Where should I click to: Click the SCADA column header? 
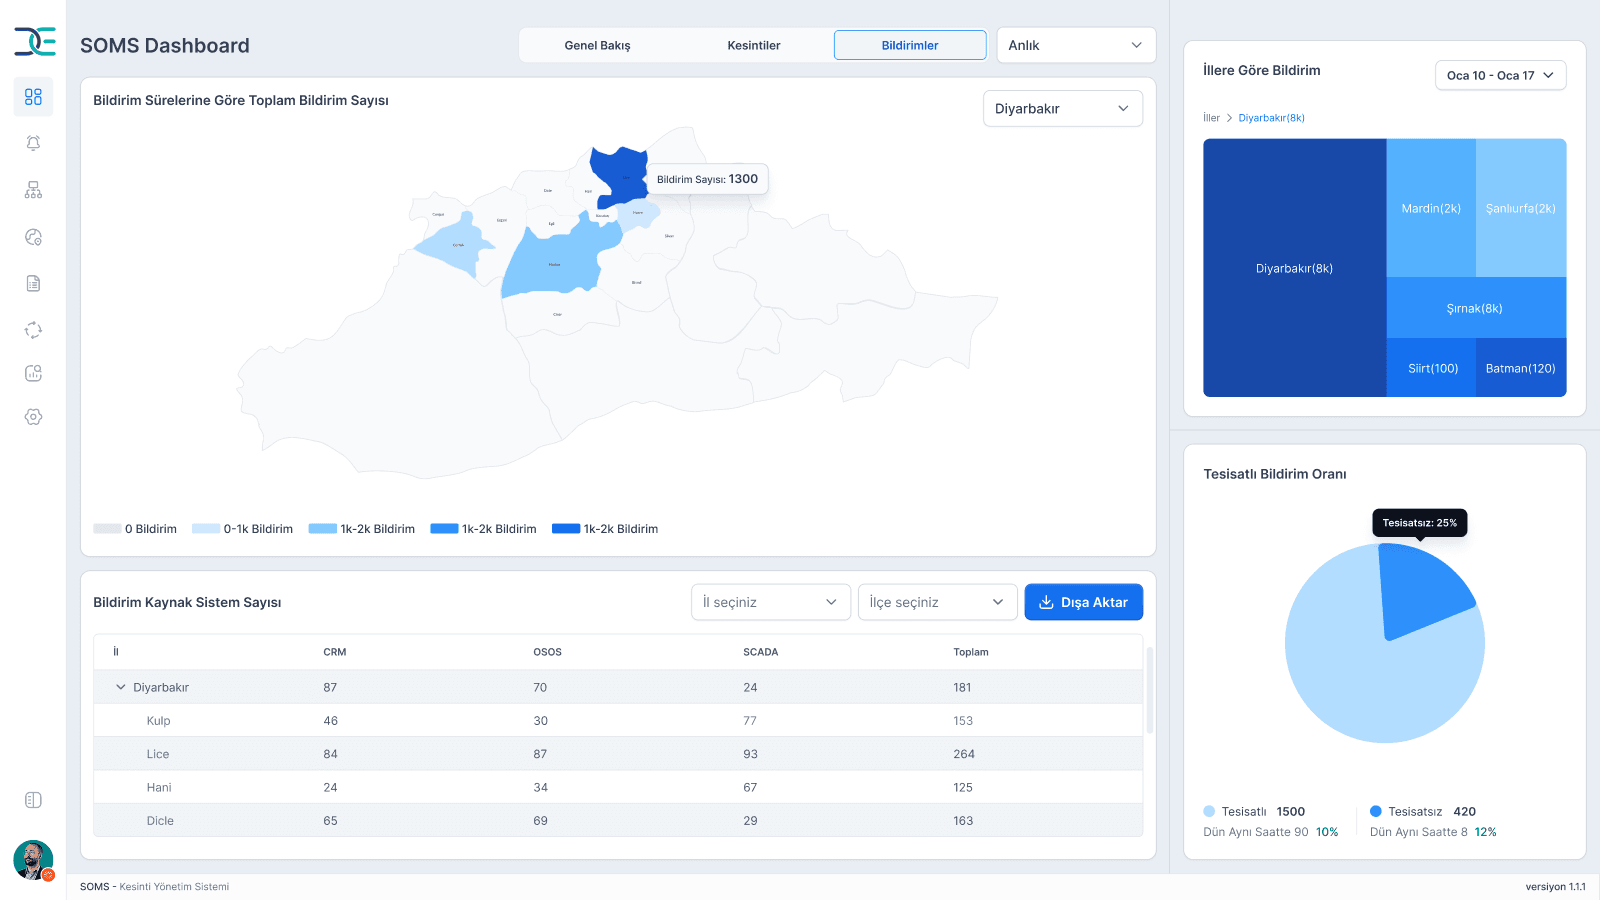760,652
